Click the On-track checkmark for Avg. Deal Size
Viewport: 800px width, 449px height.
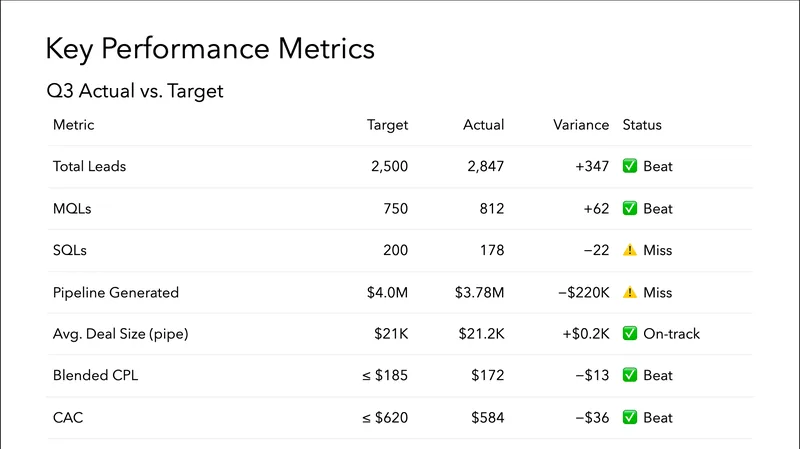coord(630,334)
